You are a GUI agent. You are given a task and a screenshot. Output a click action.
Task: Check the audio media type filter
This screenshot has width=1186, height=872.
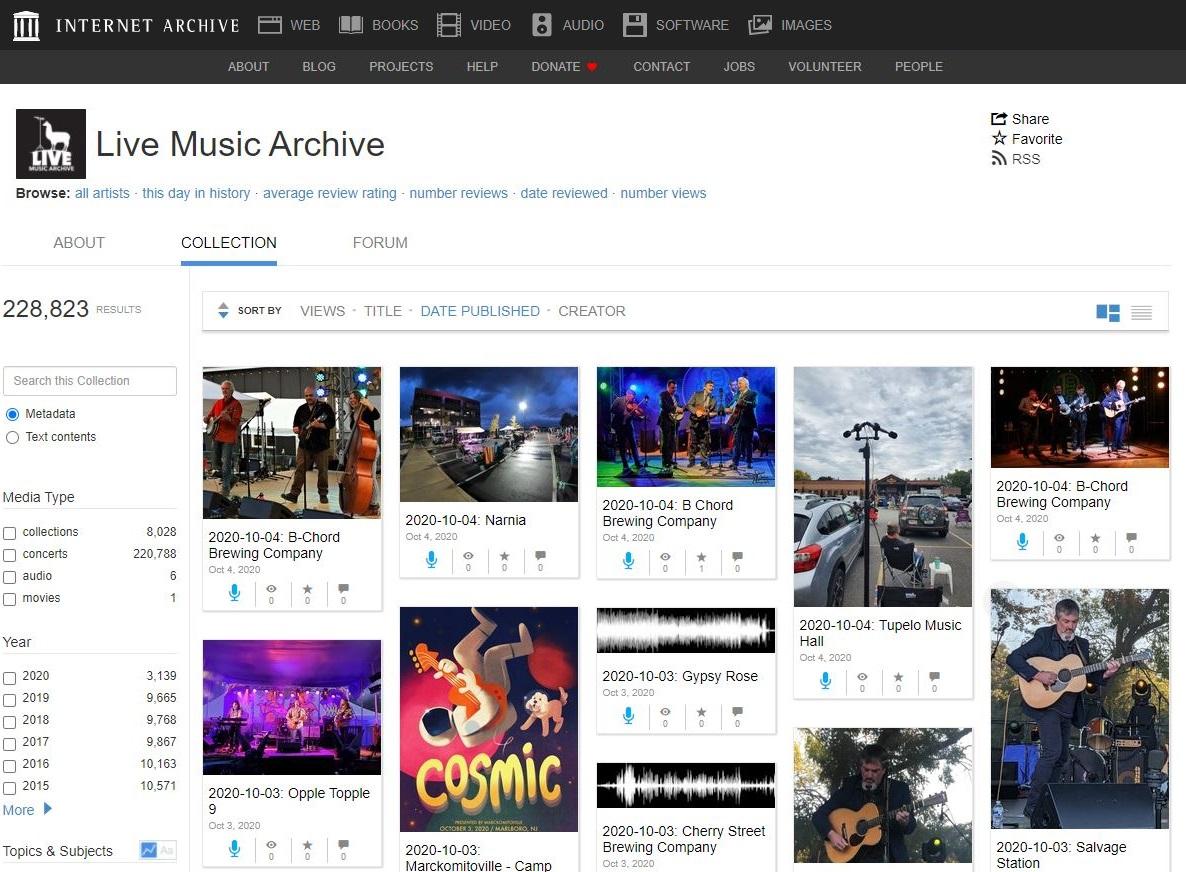[10, 577]
